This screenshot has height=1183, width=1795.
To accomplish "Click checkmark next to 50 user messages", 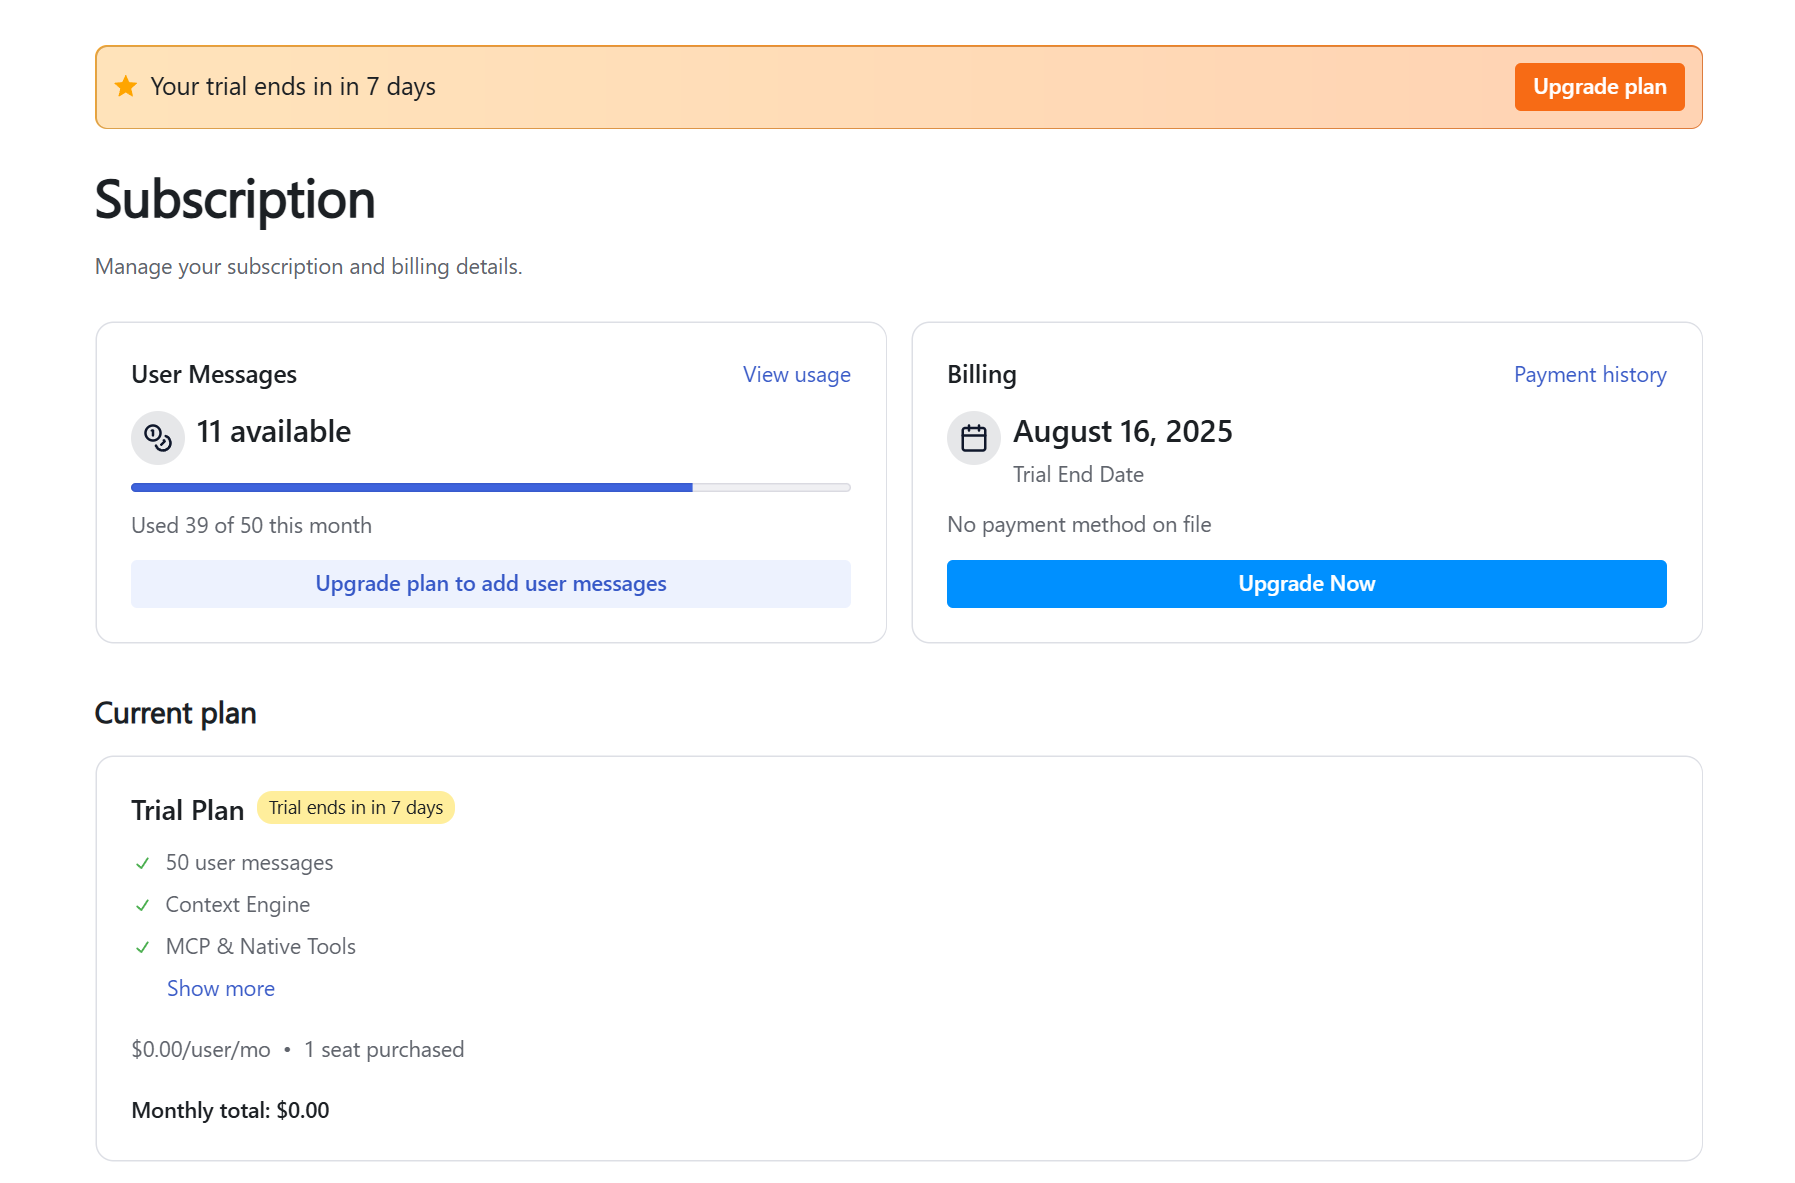I will [143, 863].
